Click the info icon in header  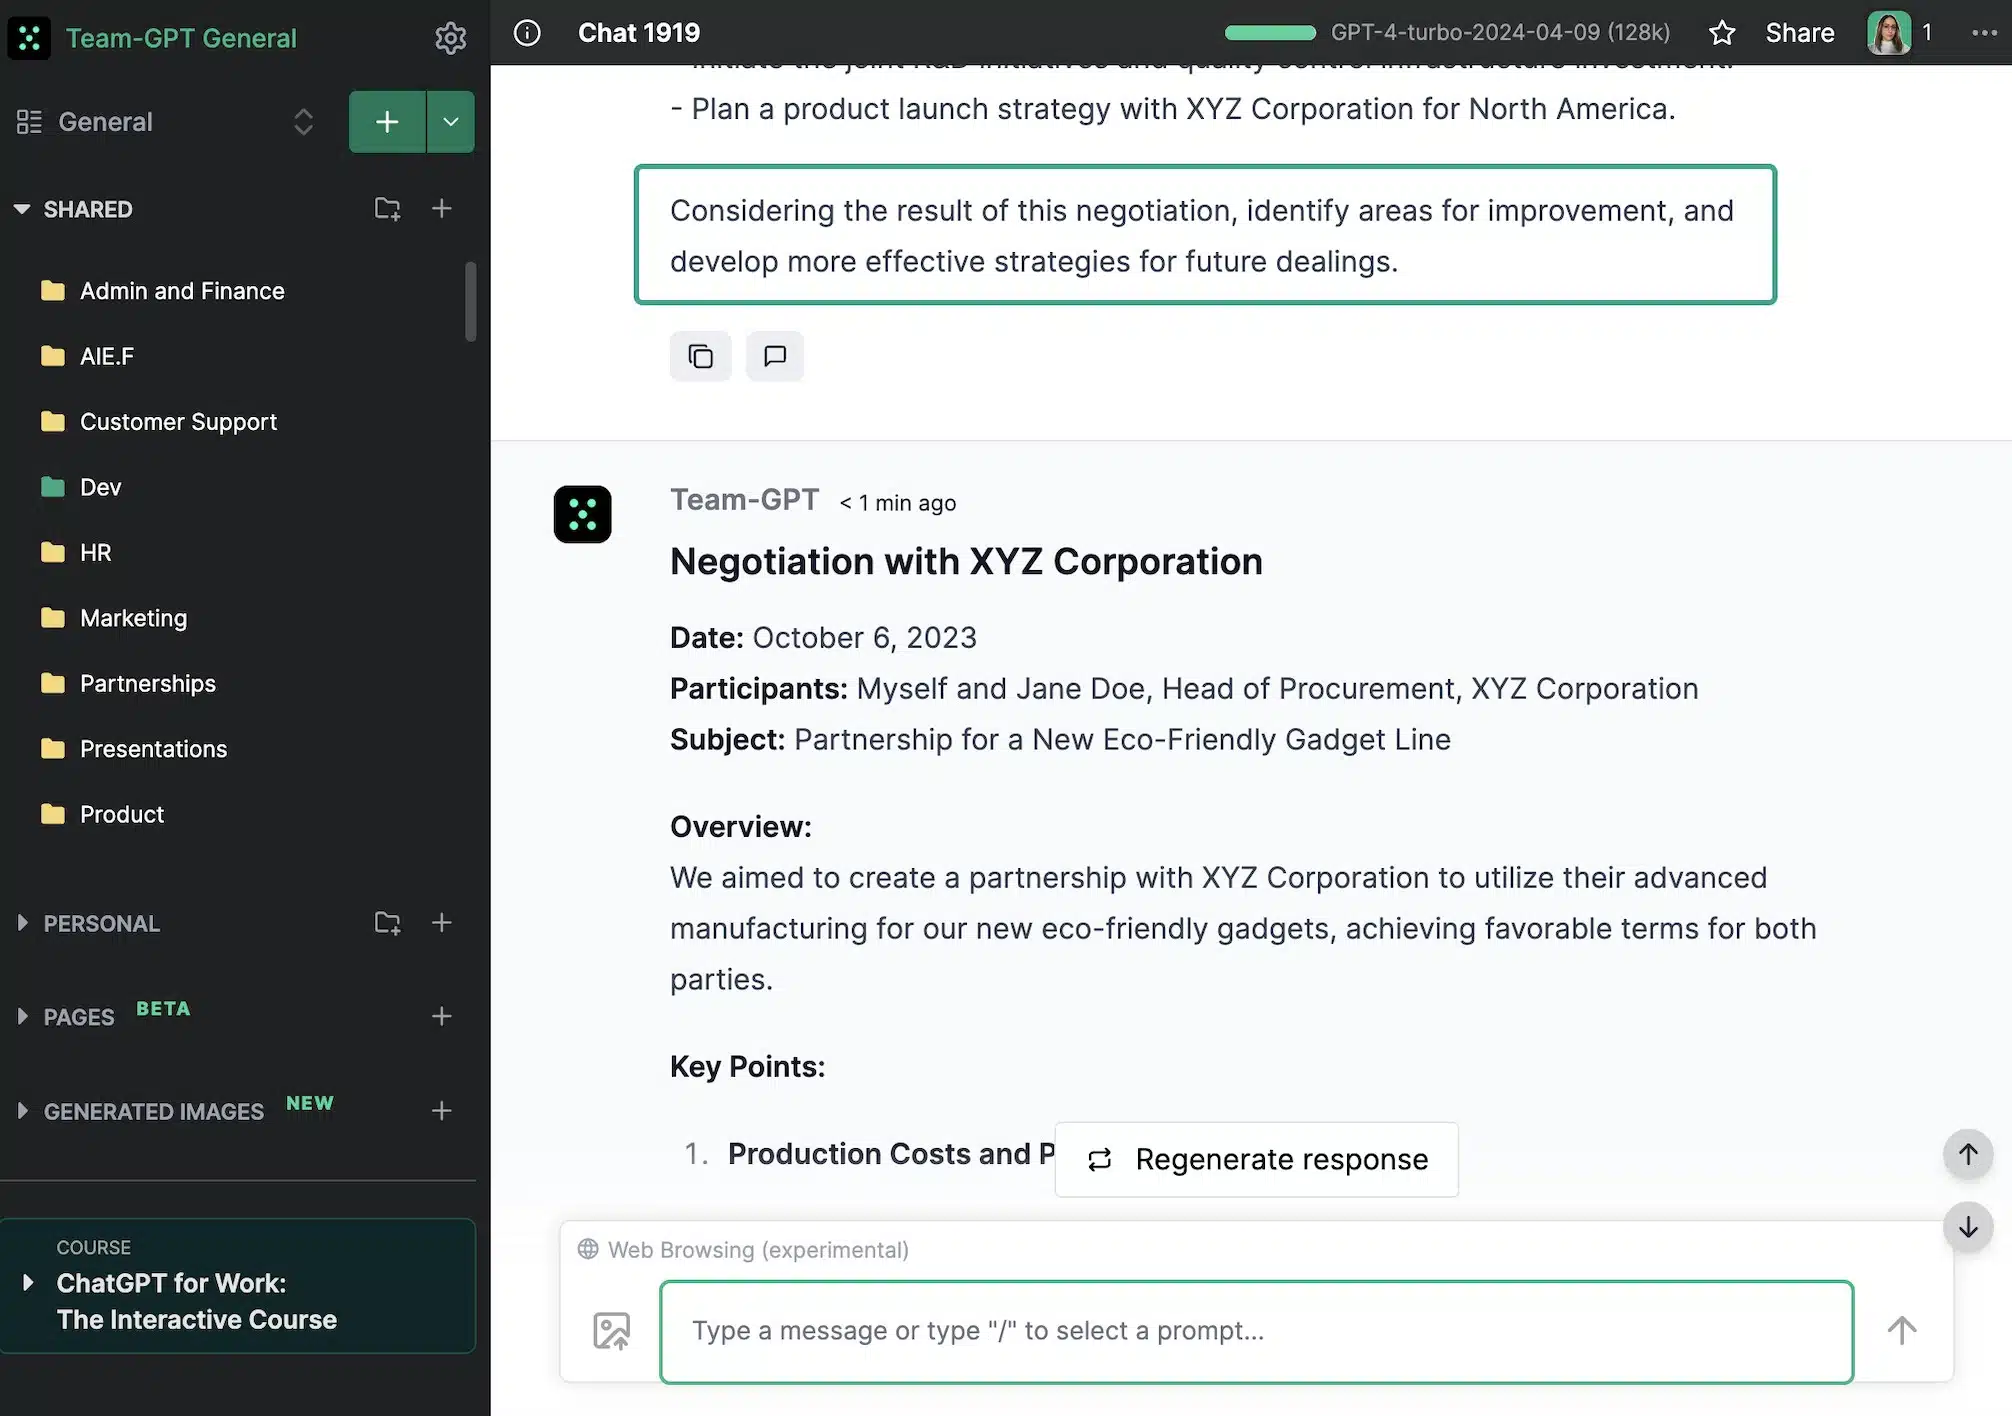[526, 32]
